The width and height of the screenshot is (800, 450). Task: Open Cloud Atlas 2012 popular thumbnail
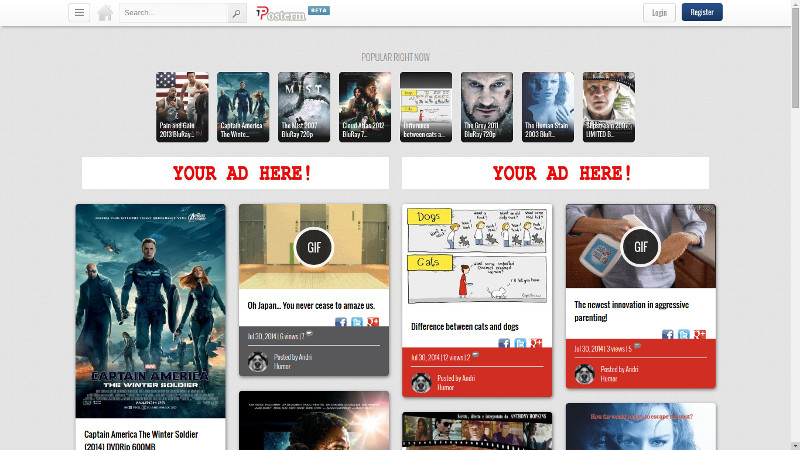[365, 107]
